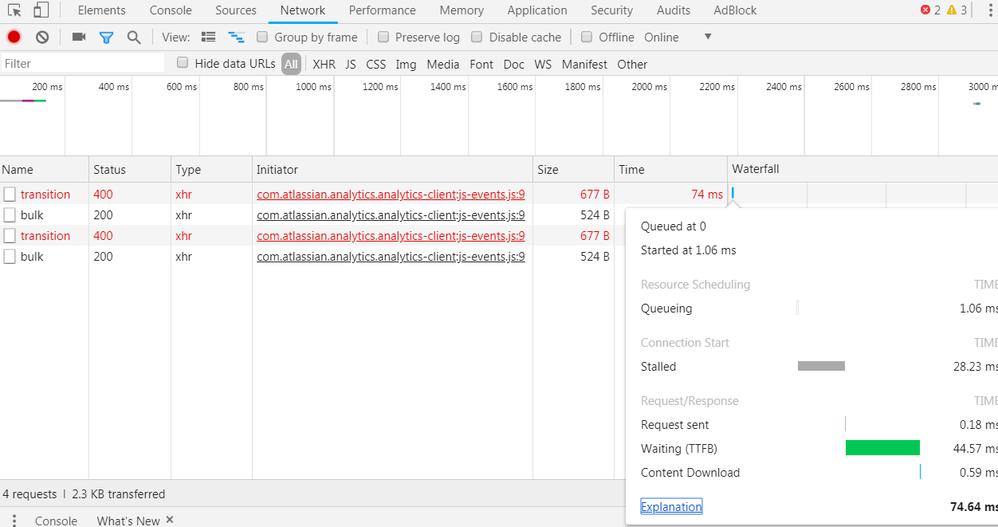Filter requests by Font
The height and width of the screenshot is (527, 998).
(x=481, y=64)
